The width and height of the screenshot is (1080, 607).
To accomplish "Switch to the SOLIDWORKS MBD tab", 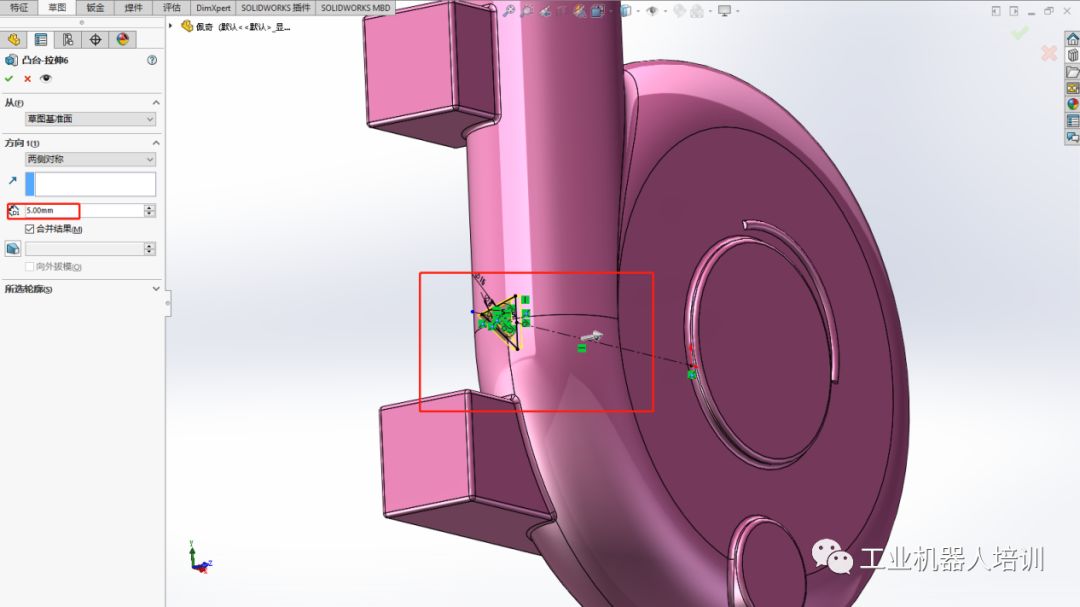I will (x=355, y=8).
